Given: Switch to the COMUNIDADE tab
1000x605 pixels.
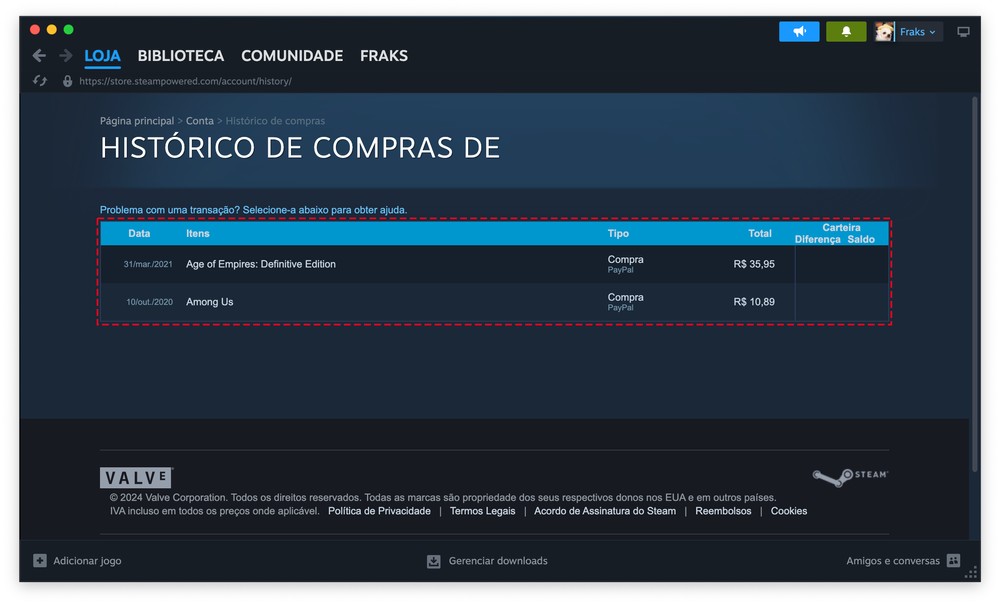Looking at the screenshot, I should click(292, 56).
